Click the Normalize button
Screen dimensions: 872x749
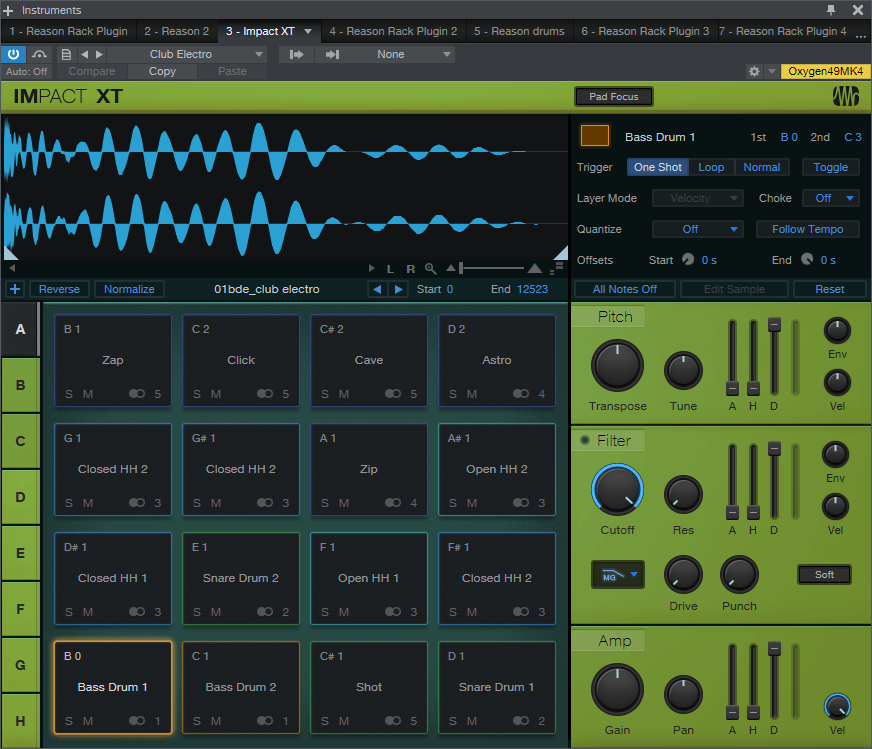[129, 289]
